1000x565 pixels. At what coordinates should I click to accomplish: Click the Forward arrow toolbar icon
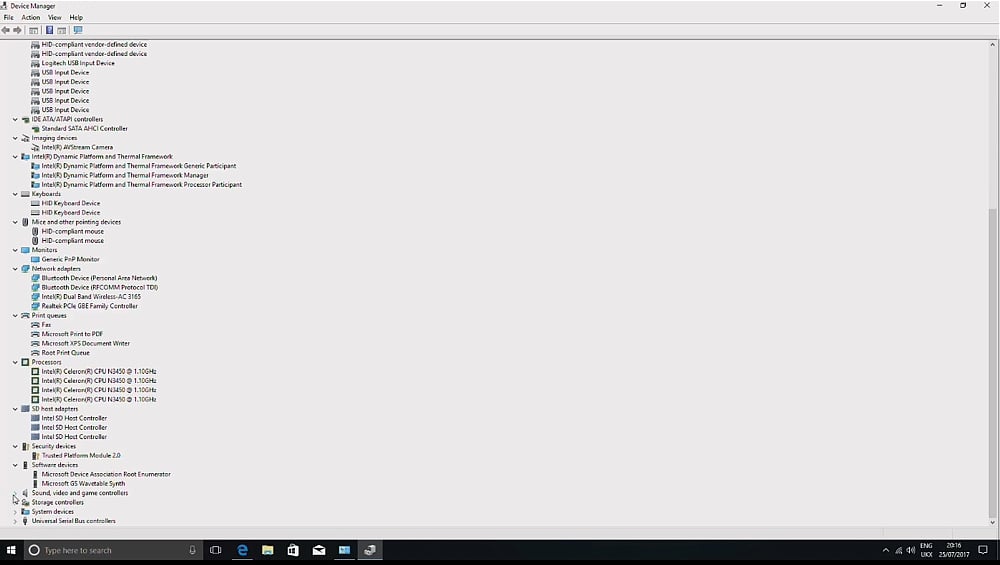click(x=17, y=30)
